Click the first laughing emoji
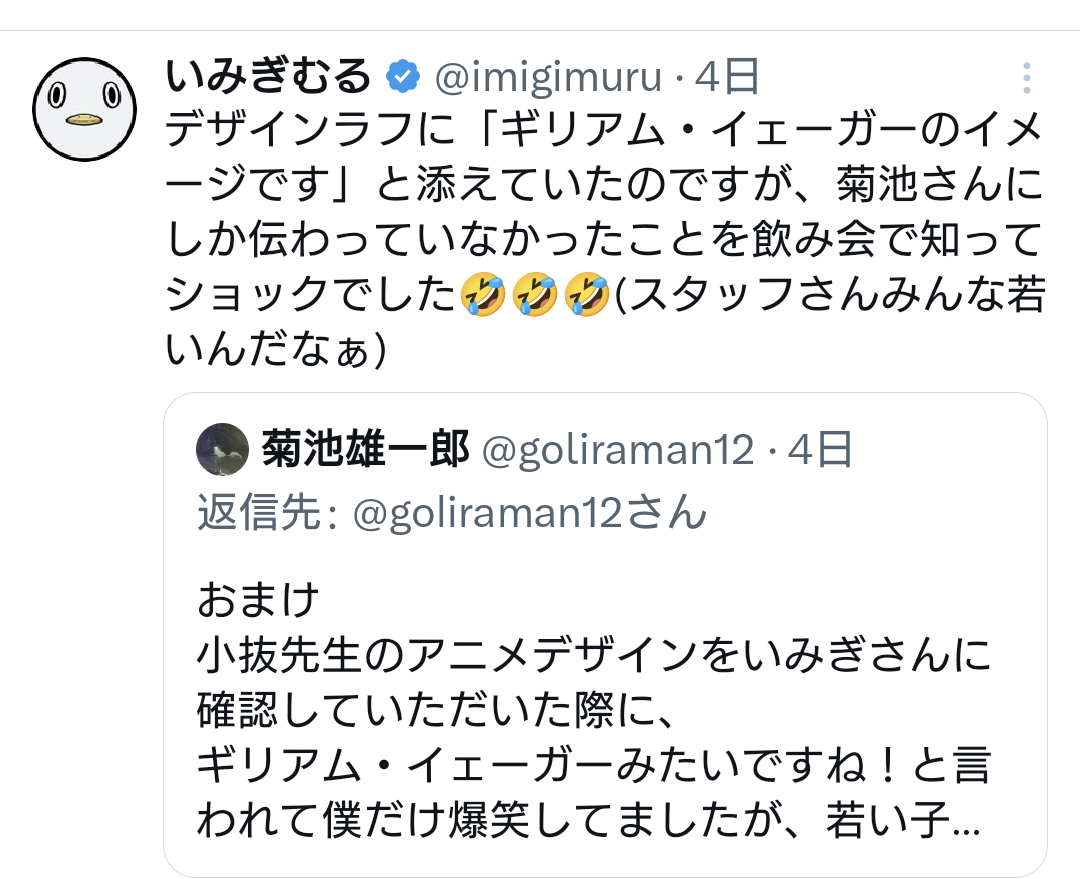The image size is (1080, 879). tap(483, 294)
